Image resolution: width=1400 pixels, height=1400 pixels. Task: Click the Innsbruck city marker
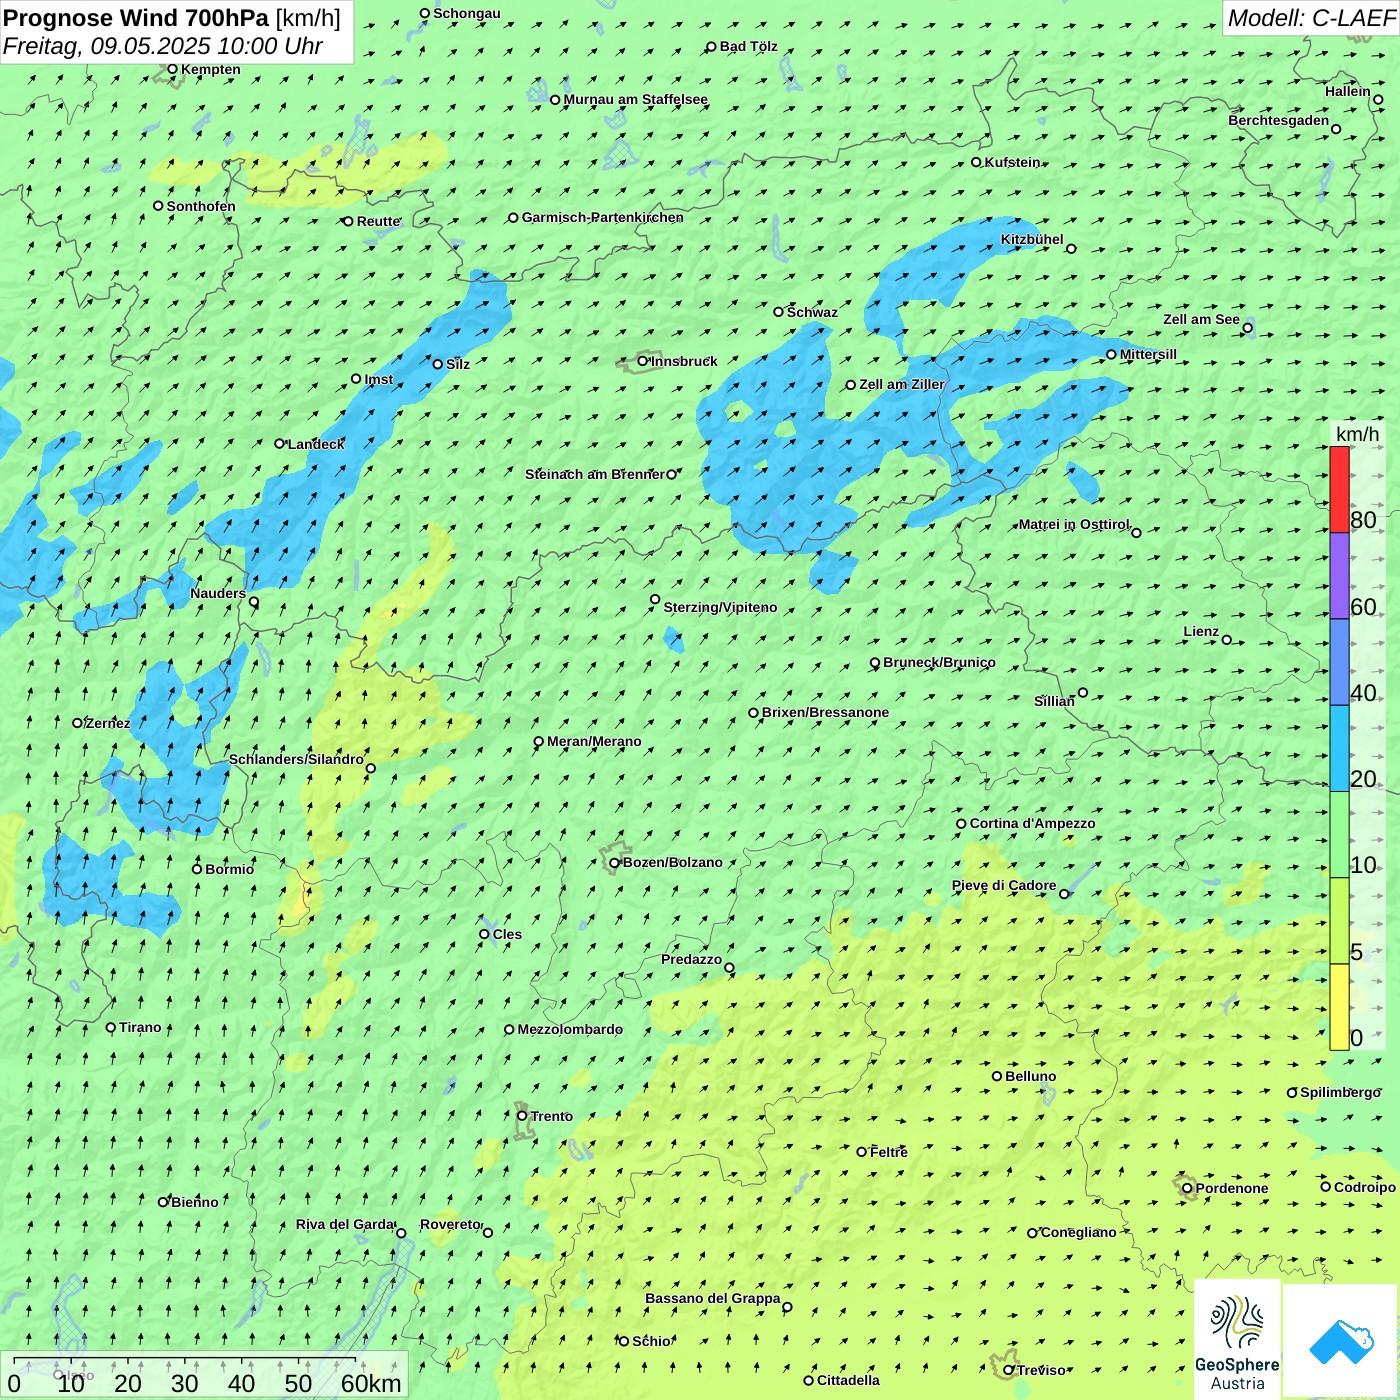[643, 361]
